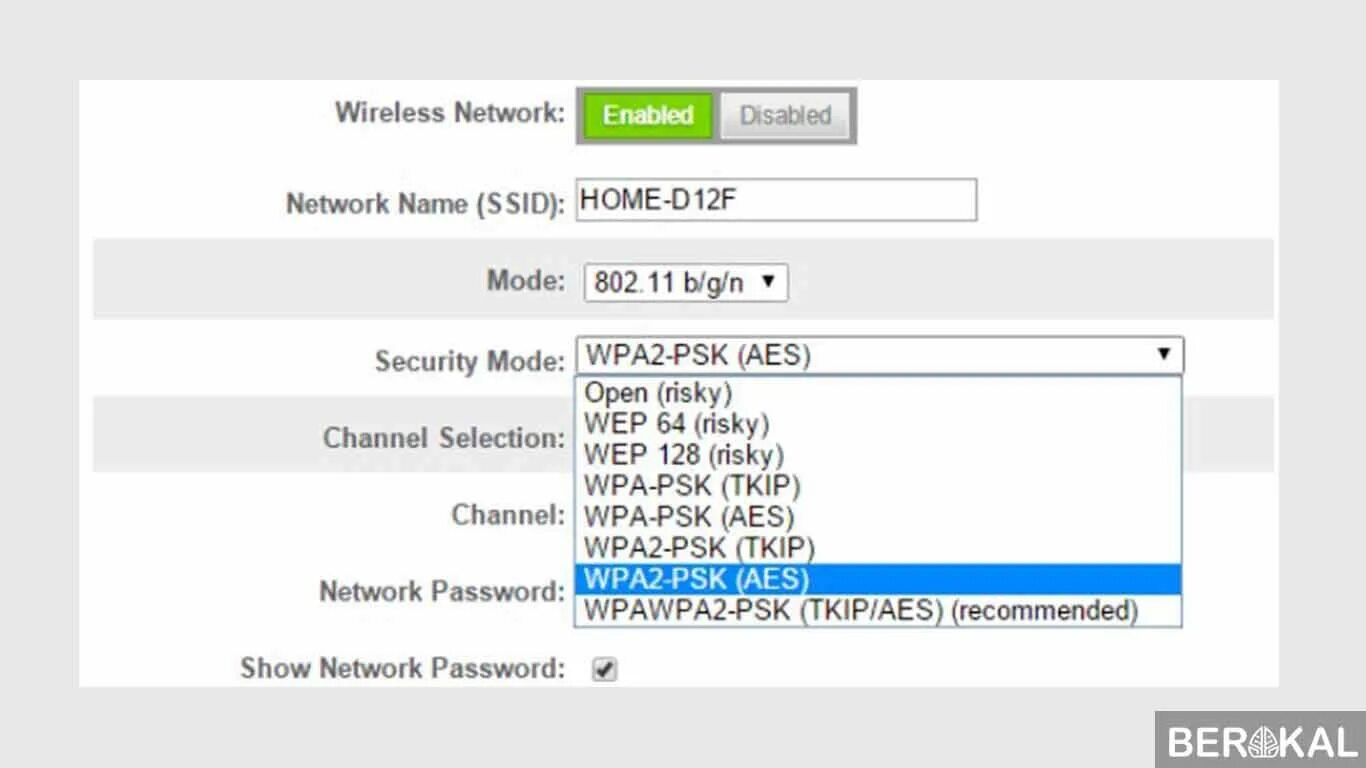
Task: Click the Enabled wireless network toggle
Action: tap(648, 115)
